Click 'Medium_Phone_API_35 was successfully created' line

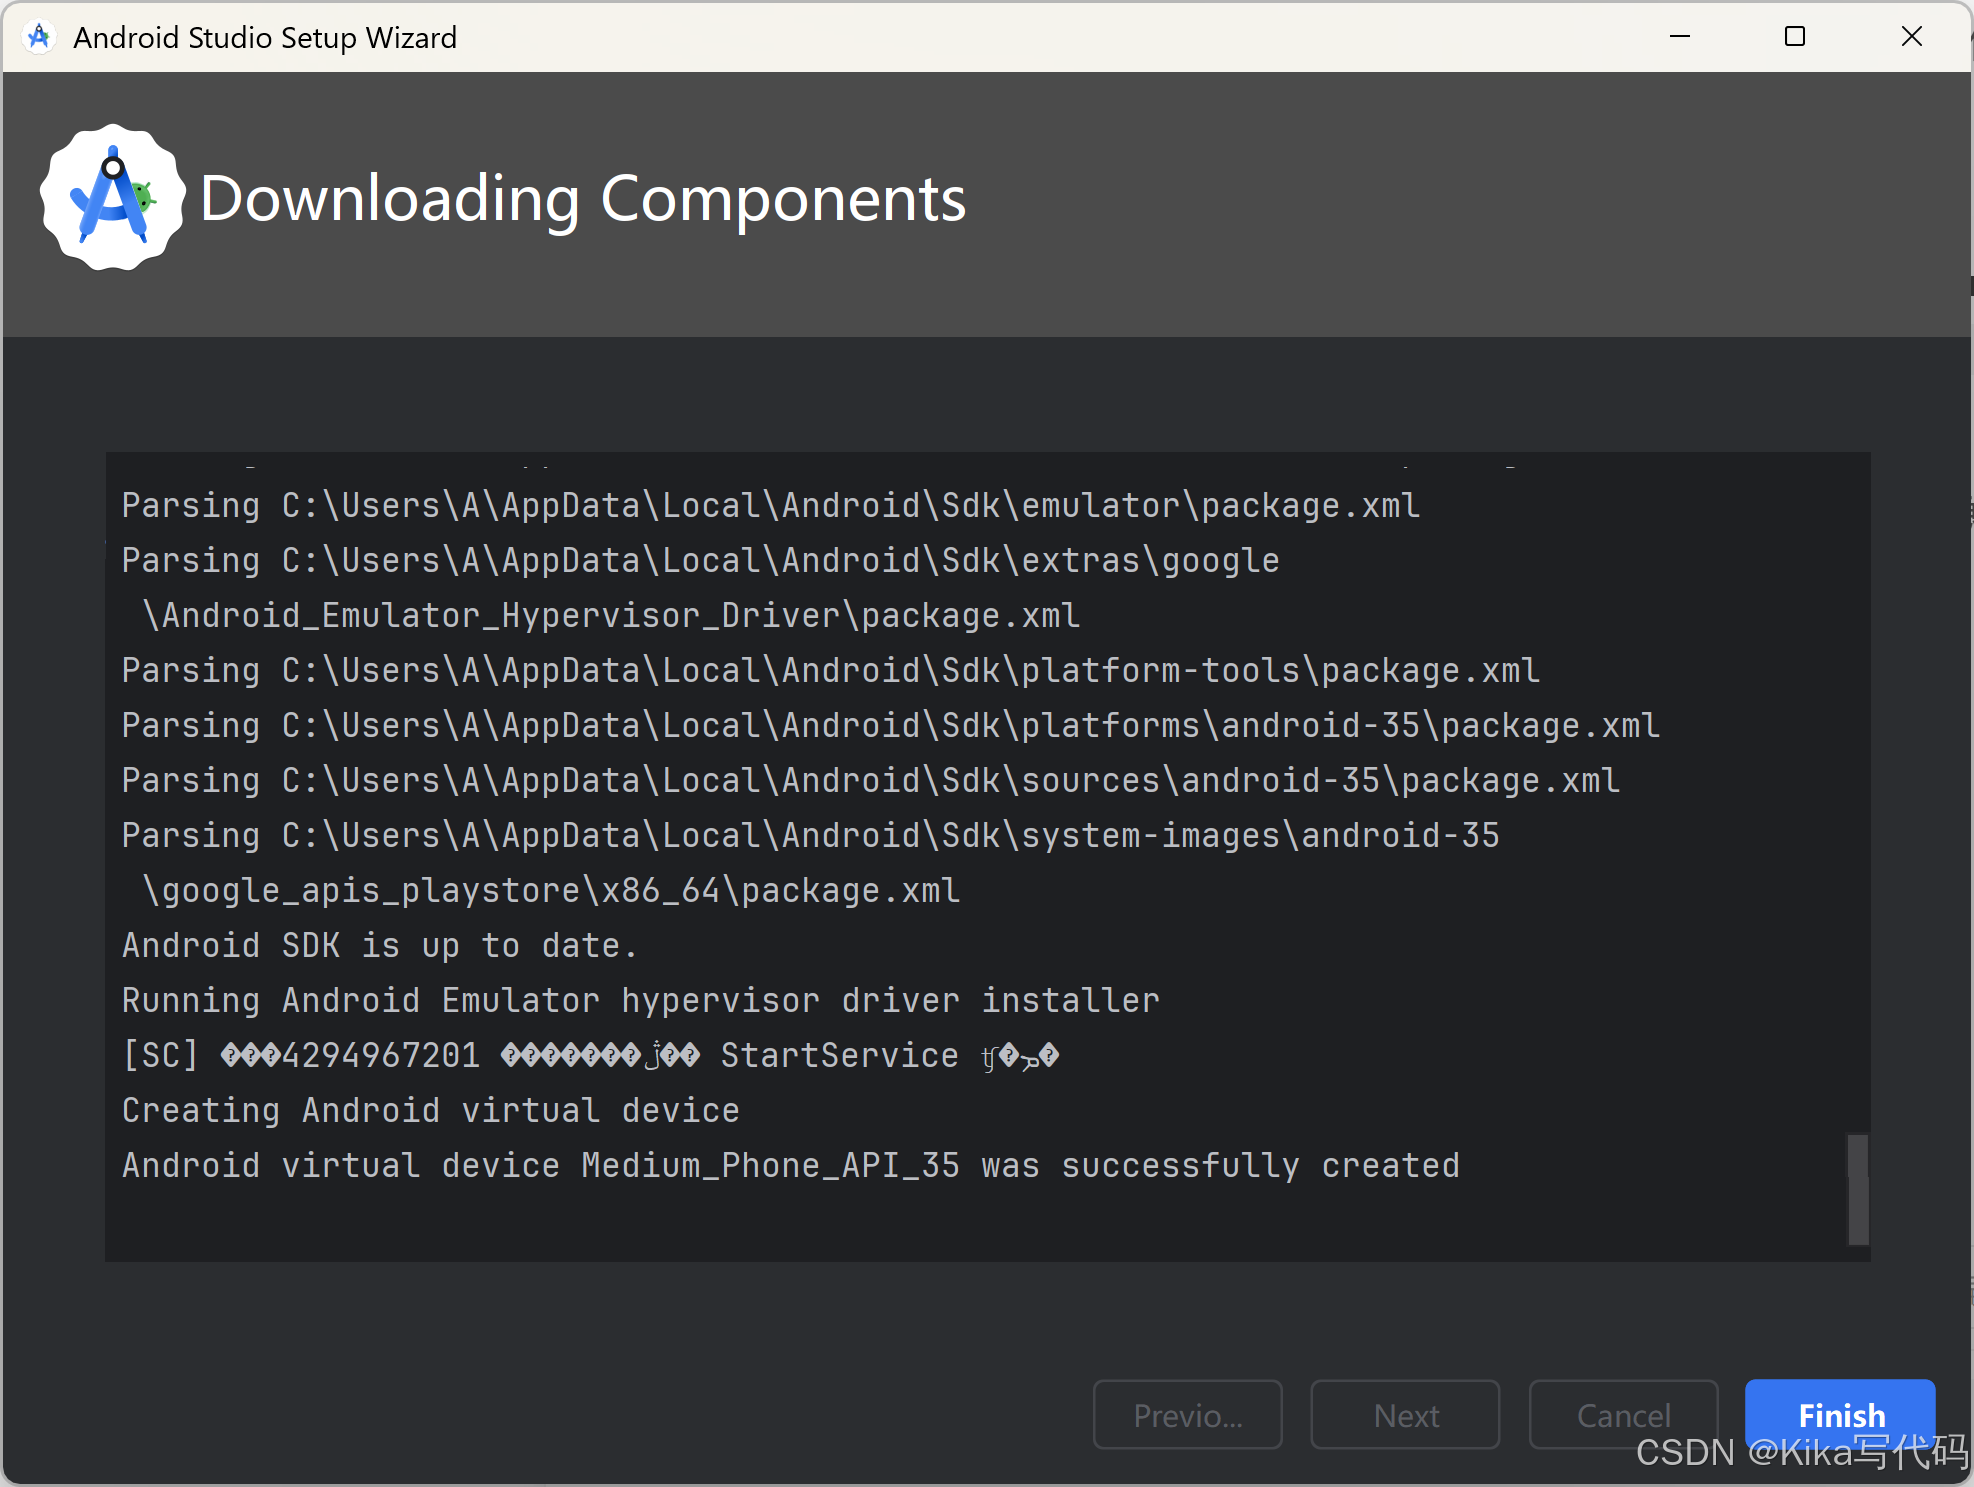[790, 1165]
